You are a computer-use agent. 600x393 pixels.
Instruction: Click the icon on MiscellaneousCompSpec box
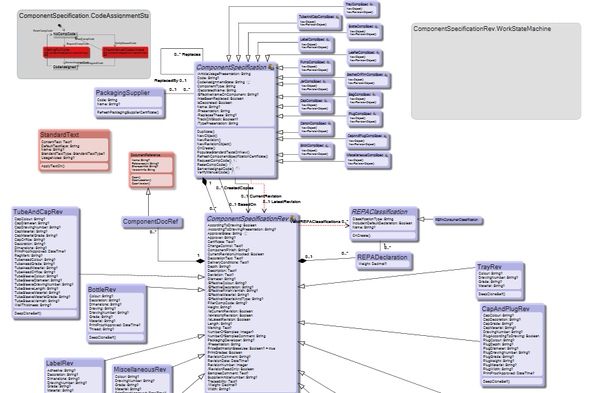pos(386,155)
